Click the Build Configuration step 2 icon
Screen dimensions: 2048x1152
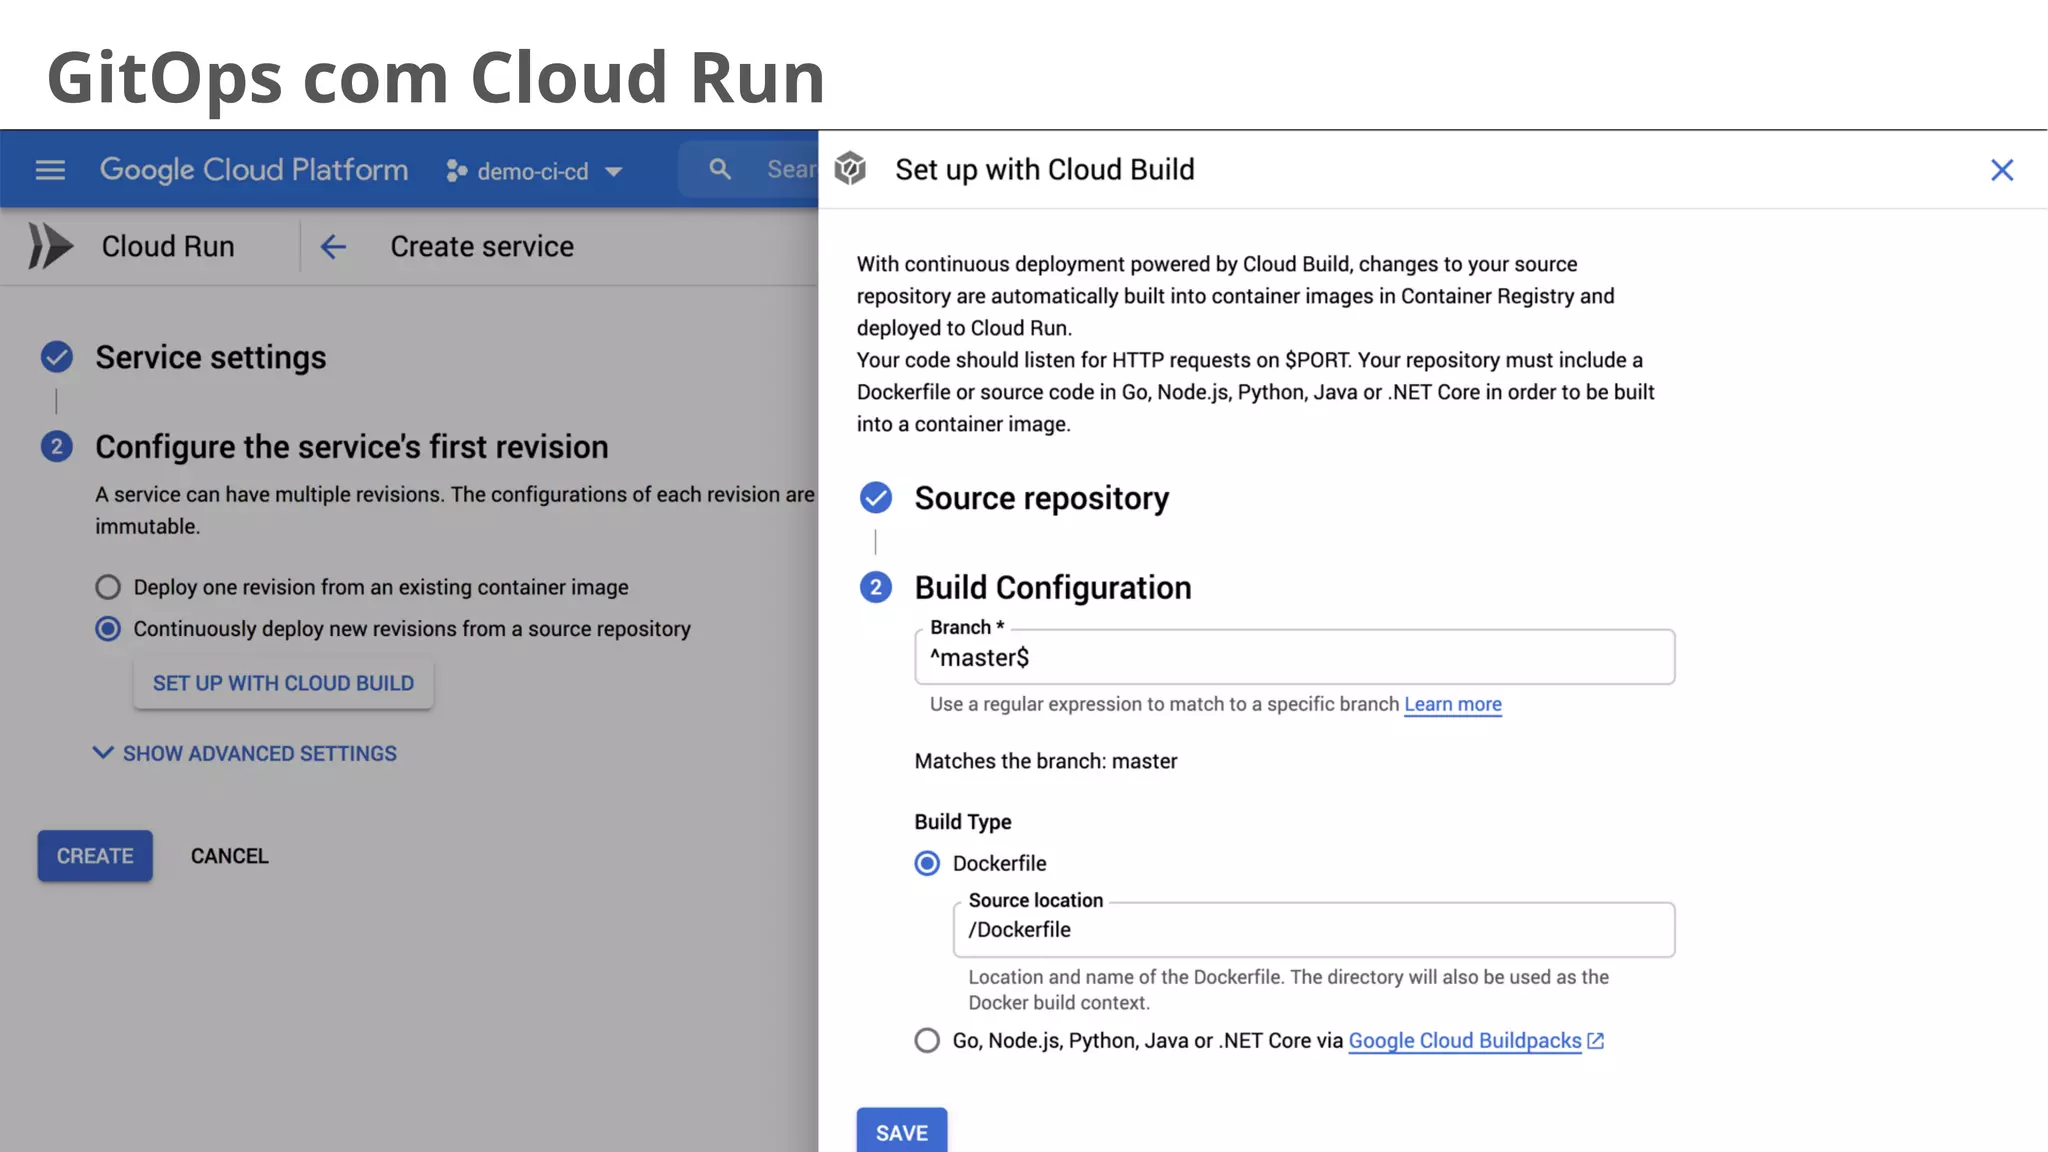(876, 587)
